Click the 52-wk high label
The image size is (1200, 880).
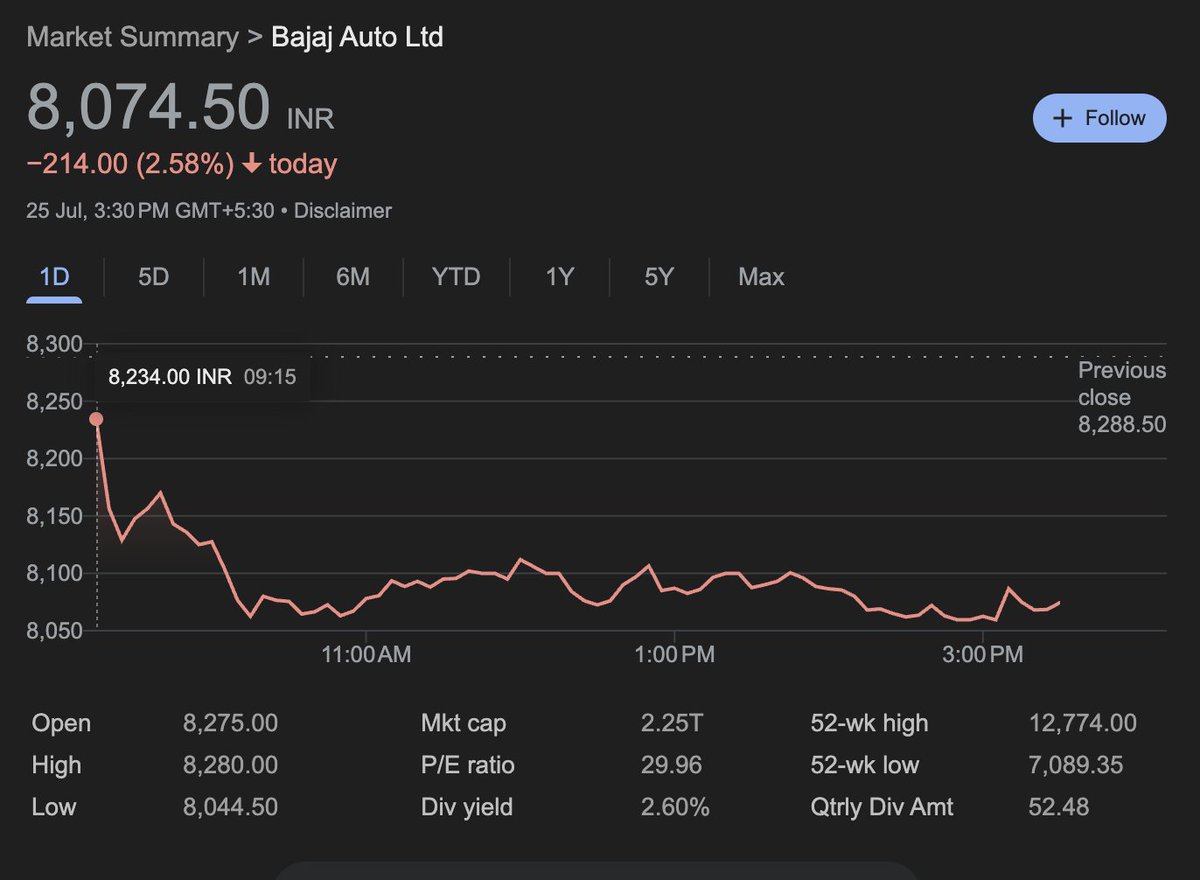click(869, 723)
